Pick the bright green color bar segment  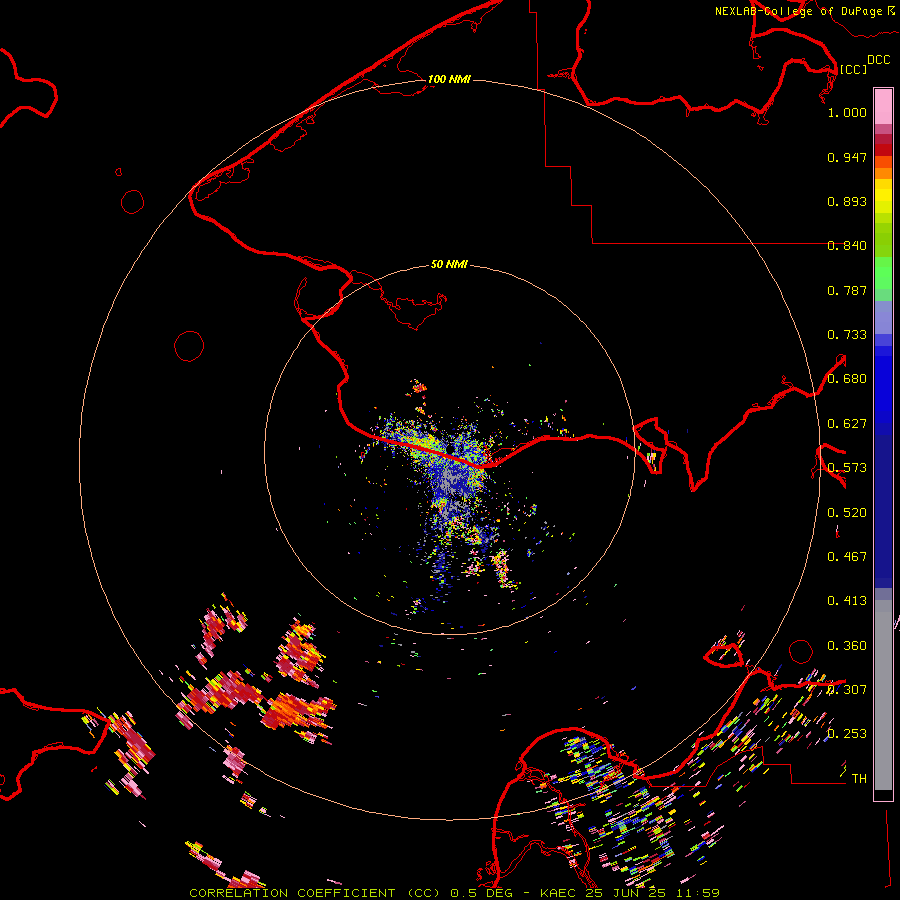(883, 273)
